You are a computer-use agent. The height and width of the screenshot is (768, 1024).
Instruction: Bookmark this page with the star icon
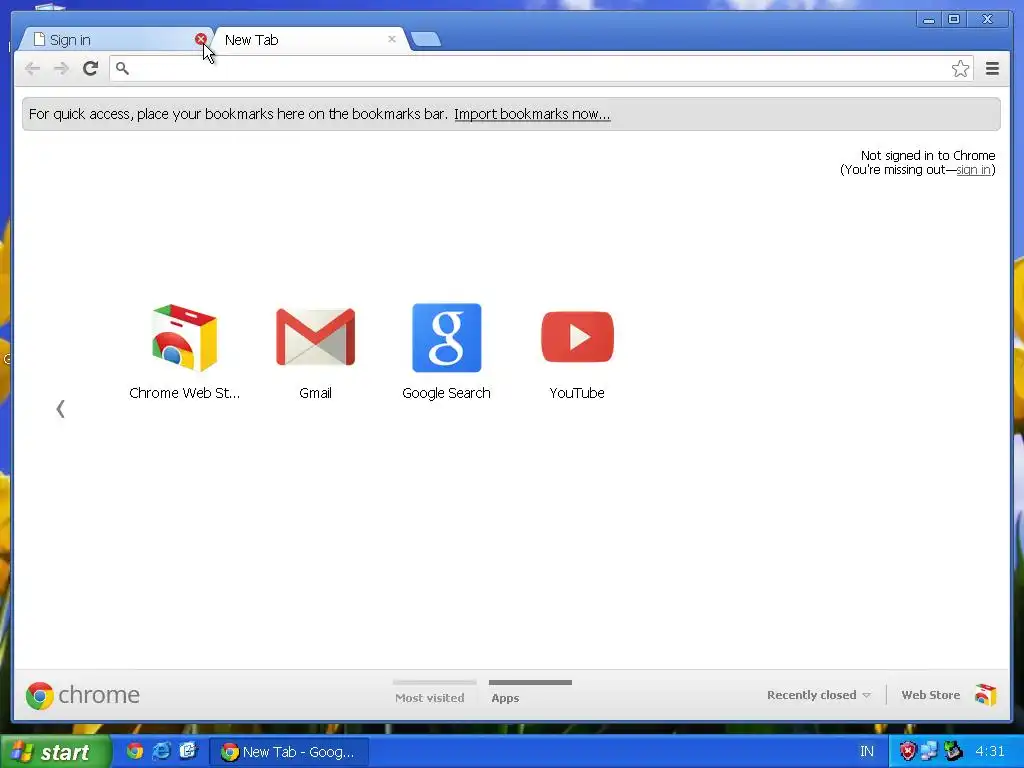click(960, 69)
